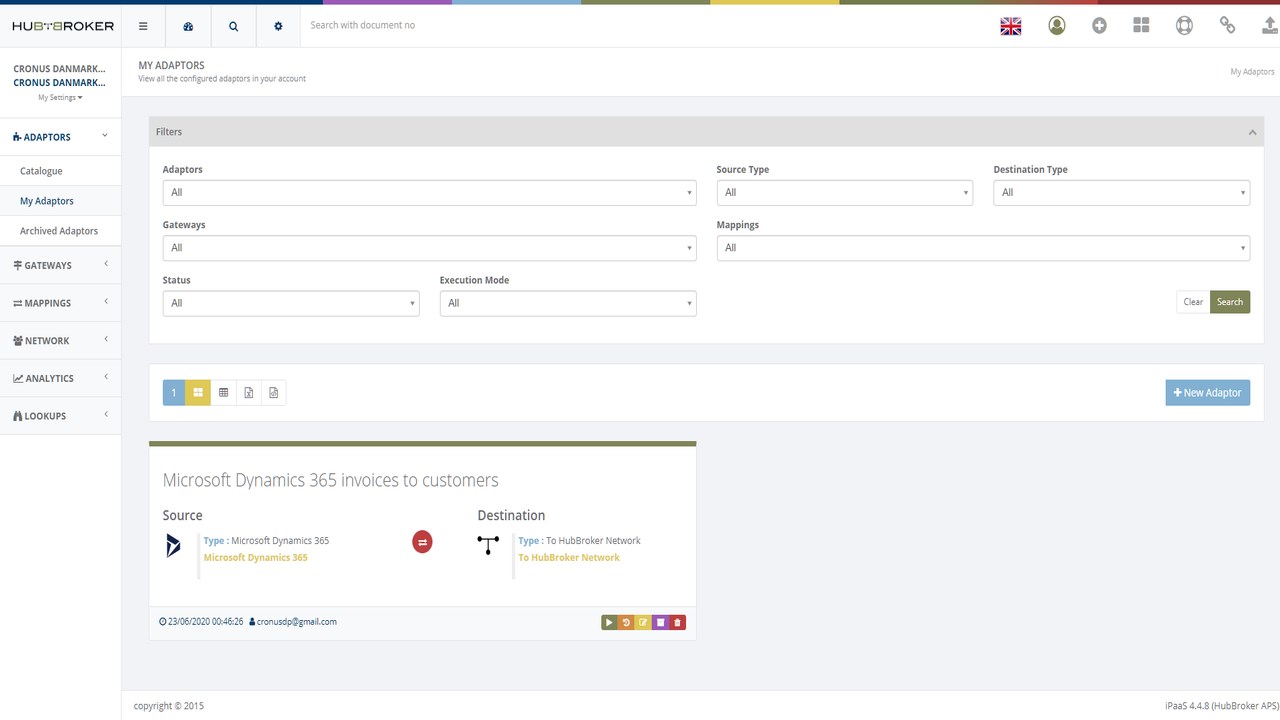
Task: Switch to card grid view
Action: [198, 393]
